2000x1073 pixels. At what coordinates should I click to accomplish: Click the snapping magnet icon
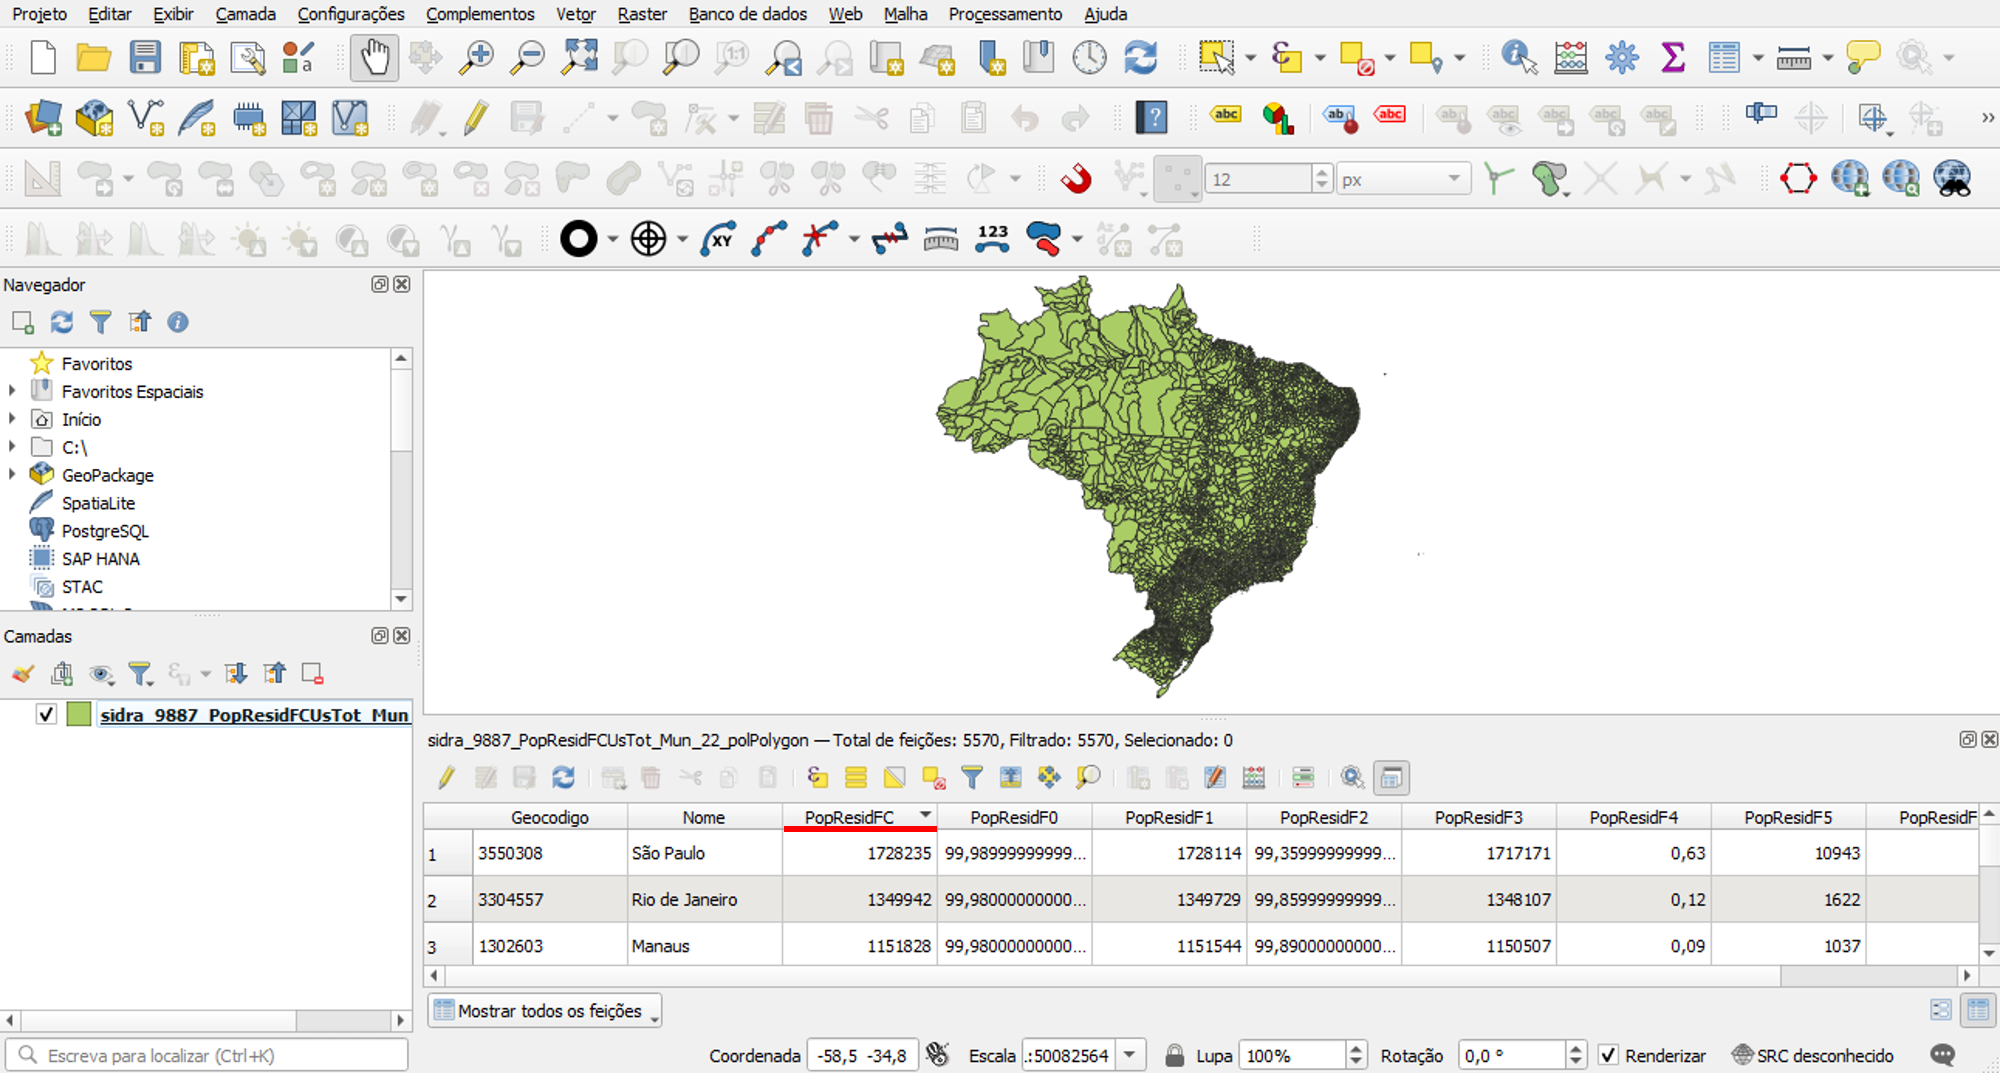coord(1076,179)
